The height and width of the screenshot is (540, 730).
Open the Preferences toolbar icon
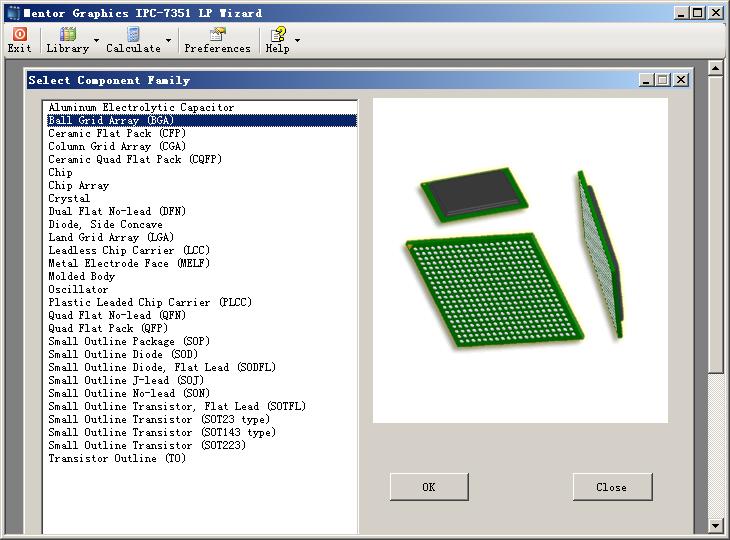pos(217,40)
